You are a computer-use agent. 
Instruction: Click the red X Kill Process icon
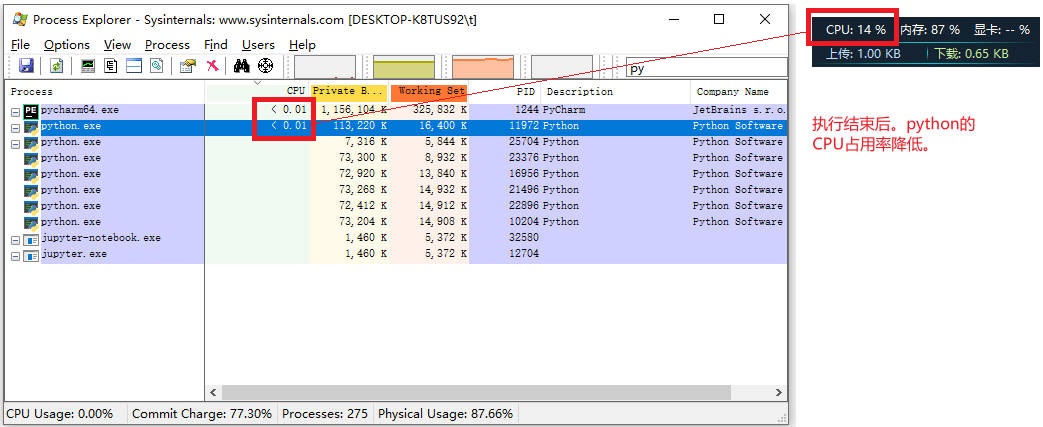[x=212, y=66]
